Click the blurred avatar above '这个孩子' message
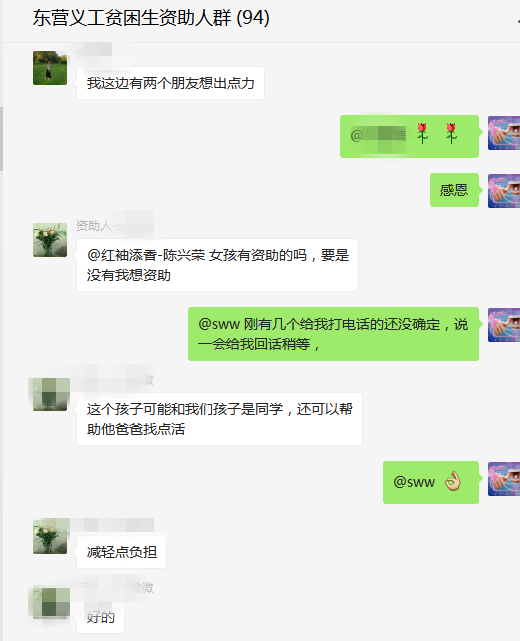 [50, 394]
